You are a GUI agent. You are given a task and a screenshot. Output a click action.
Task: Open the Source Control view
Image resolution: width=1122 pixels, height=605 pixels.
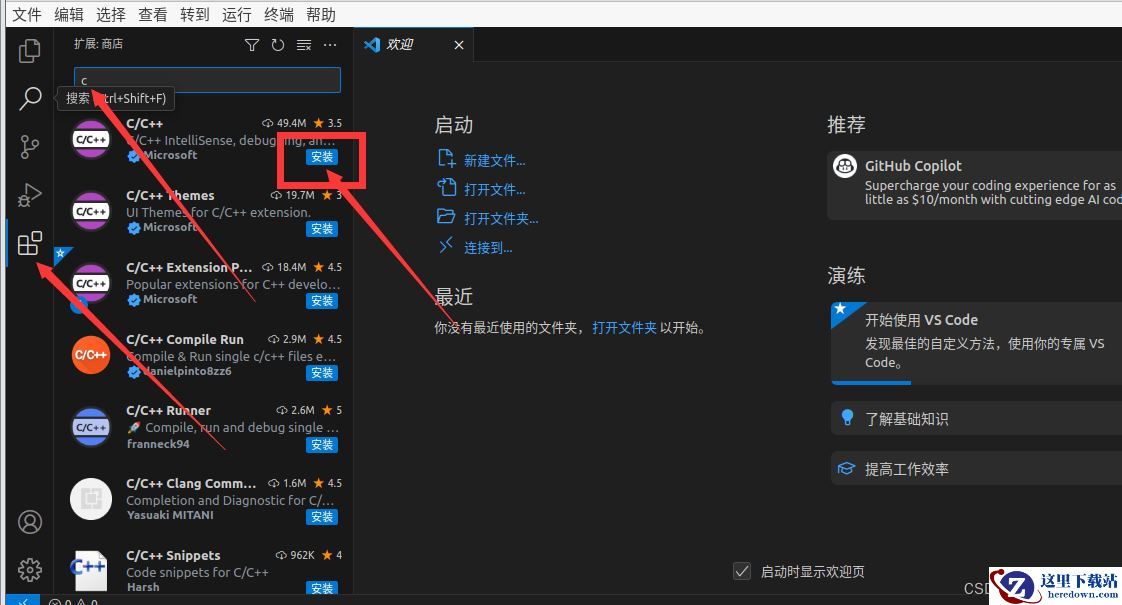click(29, 146)
